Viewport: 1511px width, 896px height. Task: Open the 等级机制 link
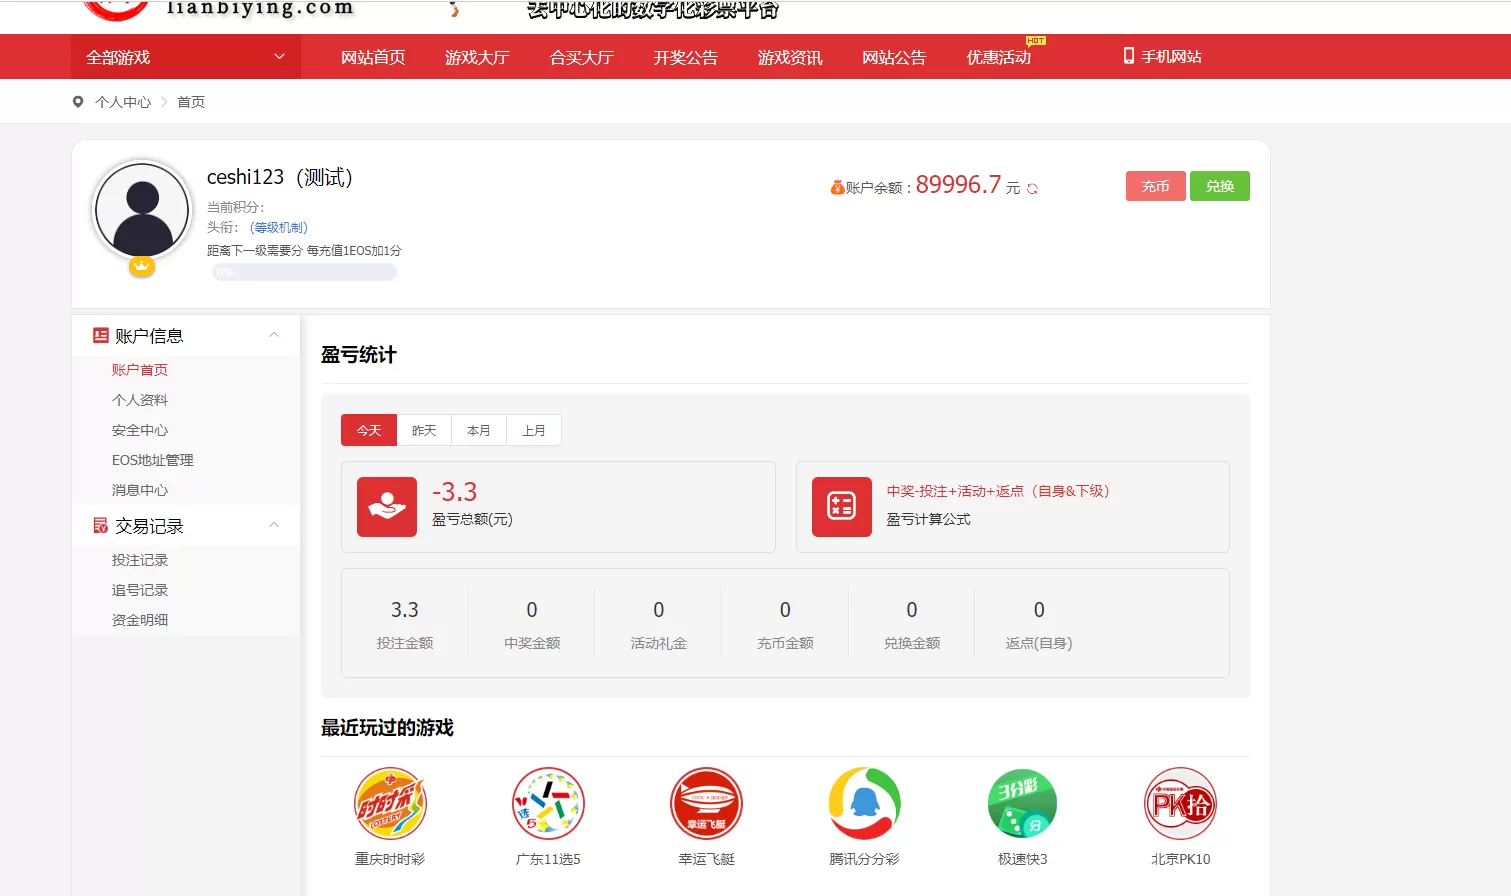[x=278, y=227]
